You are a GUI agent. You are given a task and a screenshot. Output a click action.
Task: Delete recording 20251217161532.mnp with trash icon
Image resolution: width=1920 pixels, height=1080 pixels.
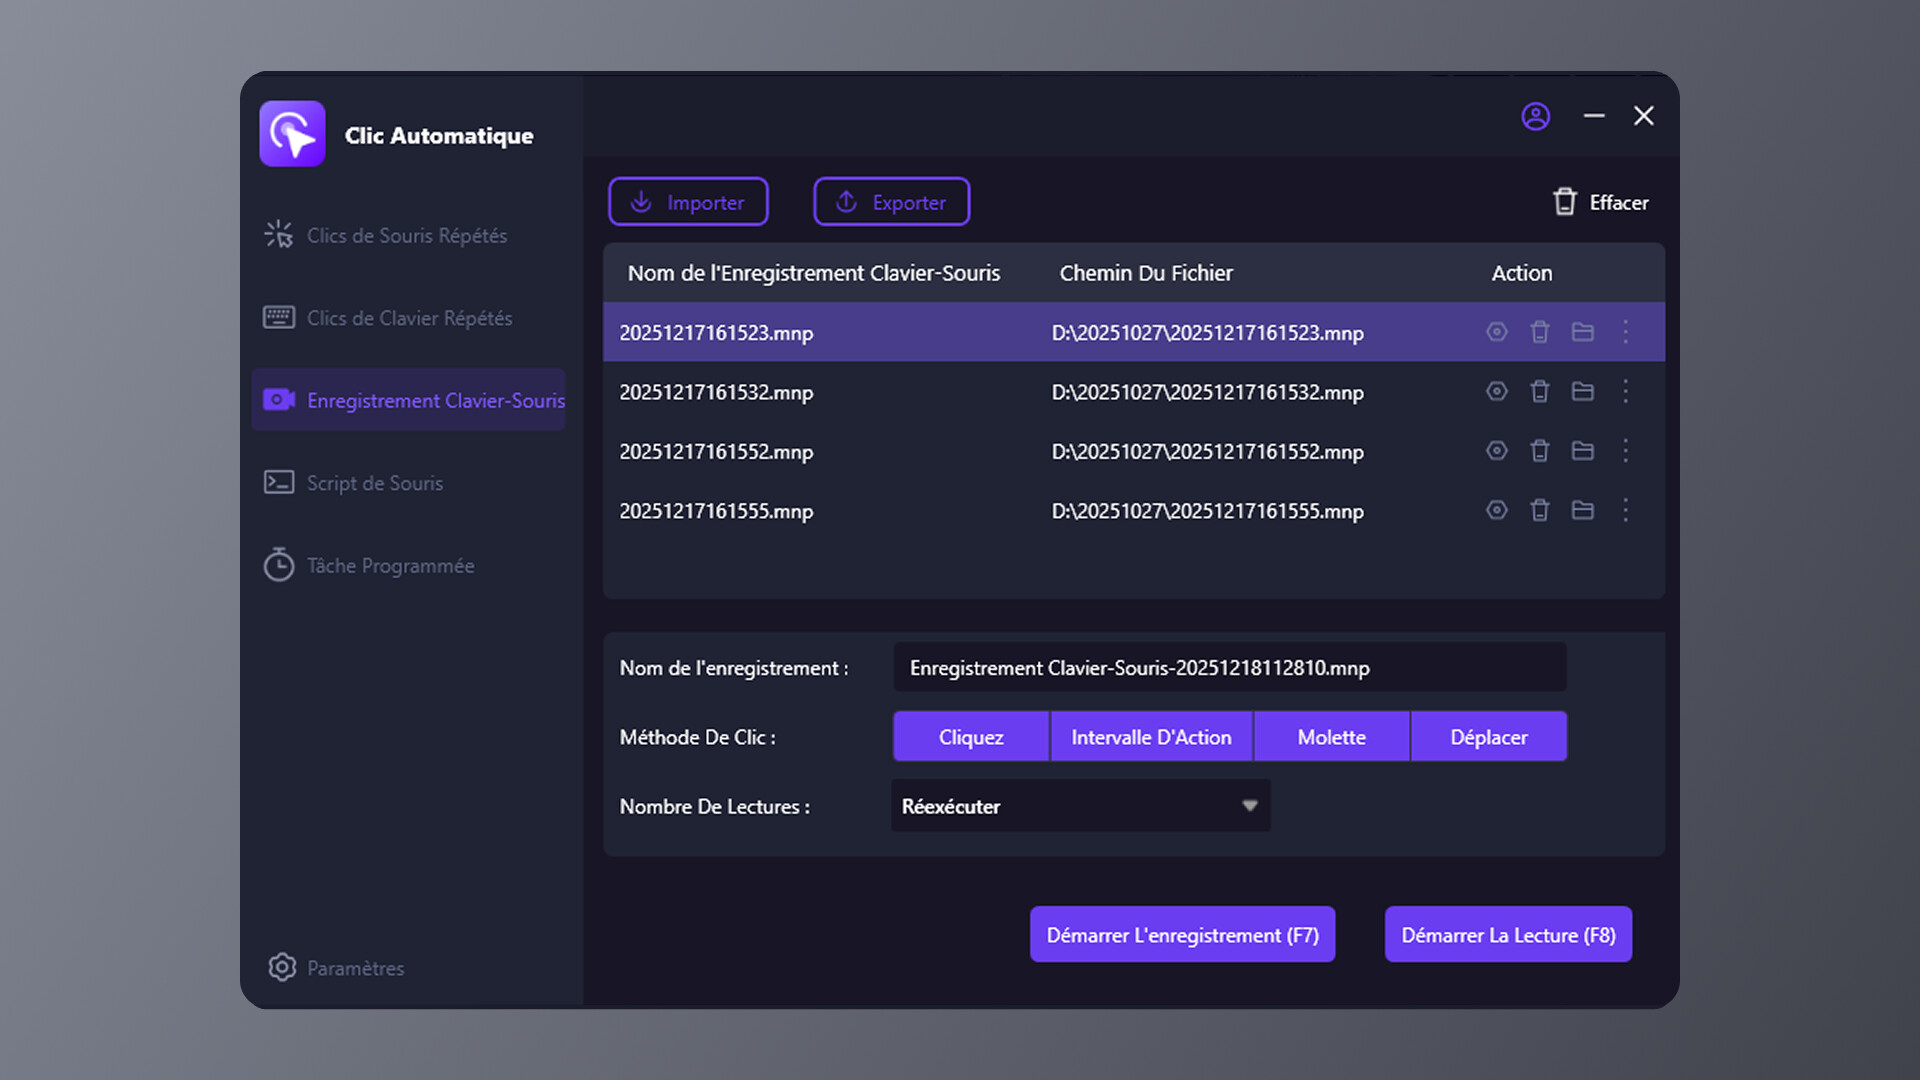(1539, 391)
